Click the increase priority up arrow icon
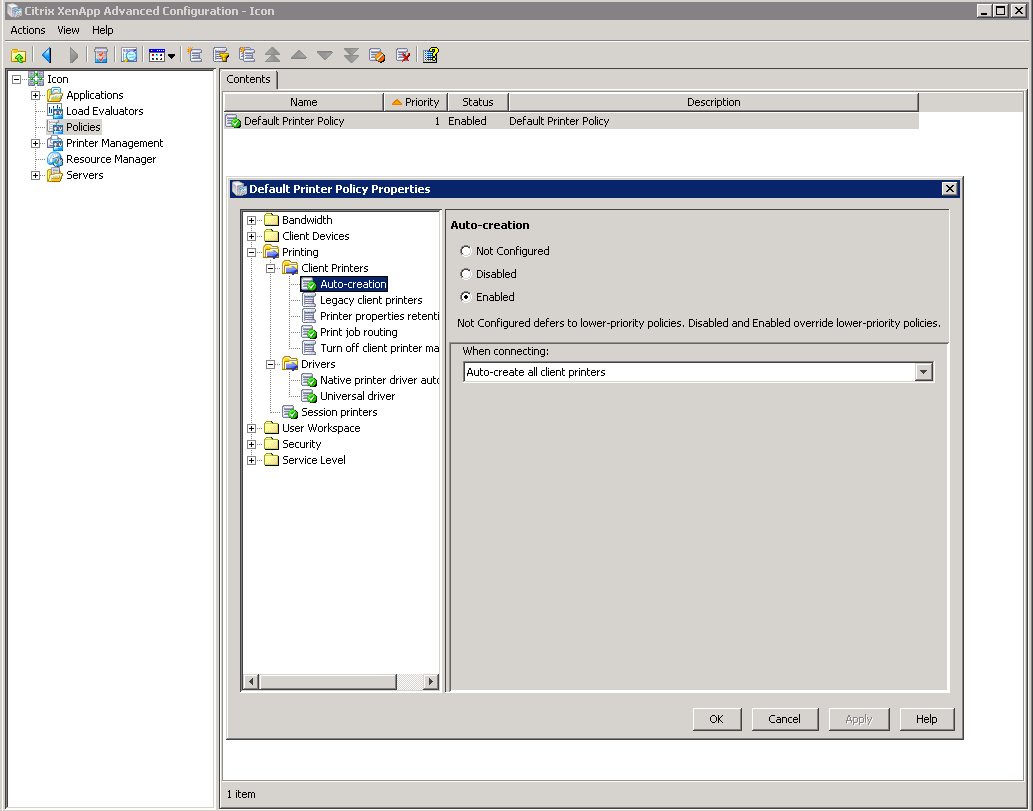The width and height of the screenshot is (1033, 811). pos(298,55)
